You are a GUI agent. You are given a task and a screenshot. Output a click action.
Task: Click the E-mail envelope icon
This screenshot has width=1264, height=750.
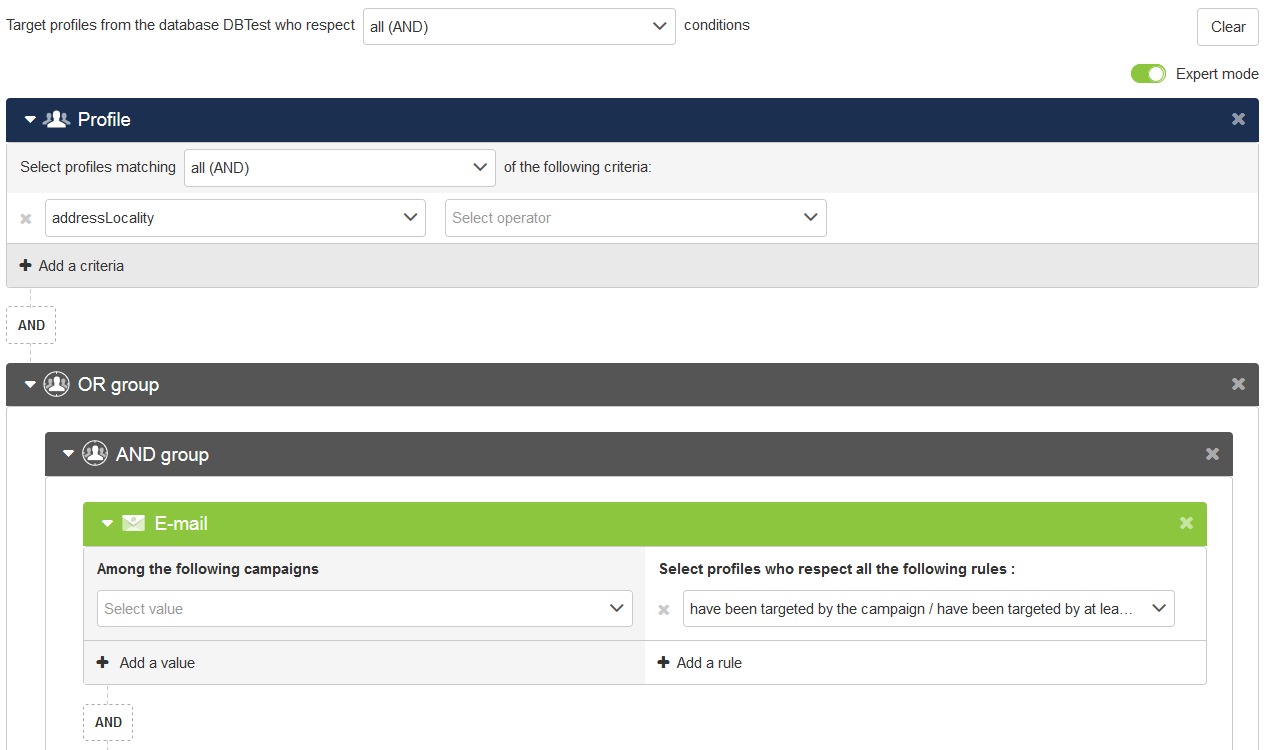(133, 523)
